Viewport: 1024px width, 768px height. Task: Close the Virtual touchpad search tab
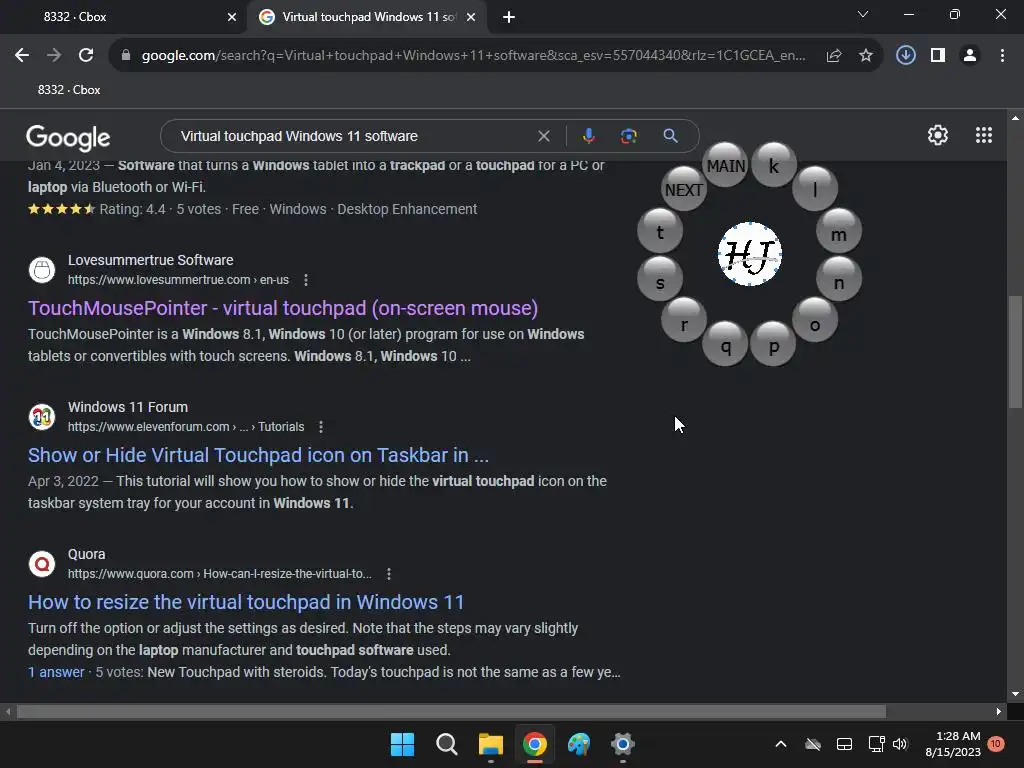pyautogui.click(x=471, y=17)
